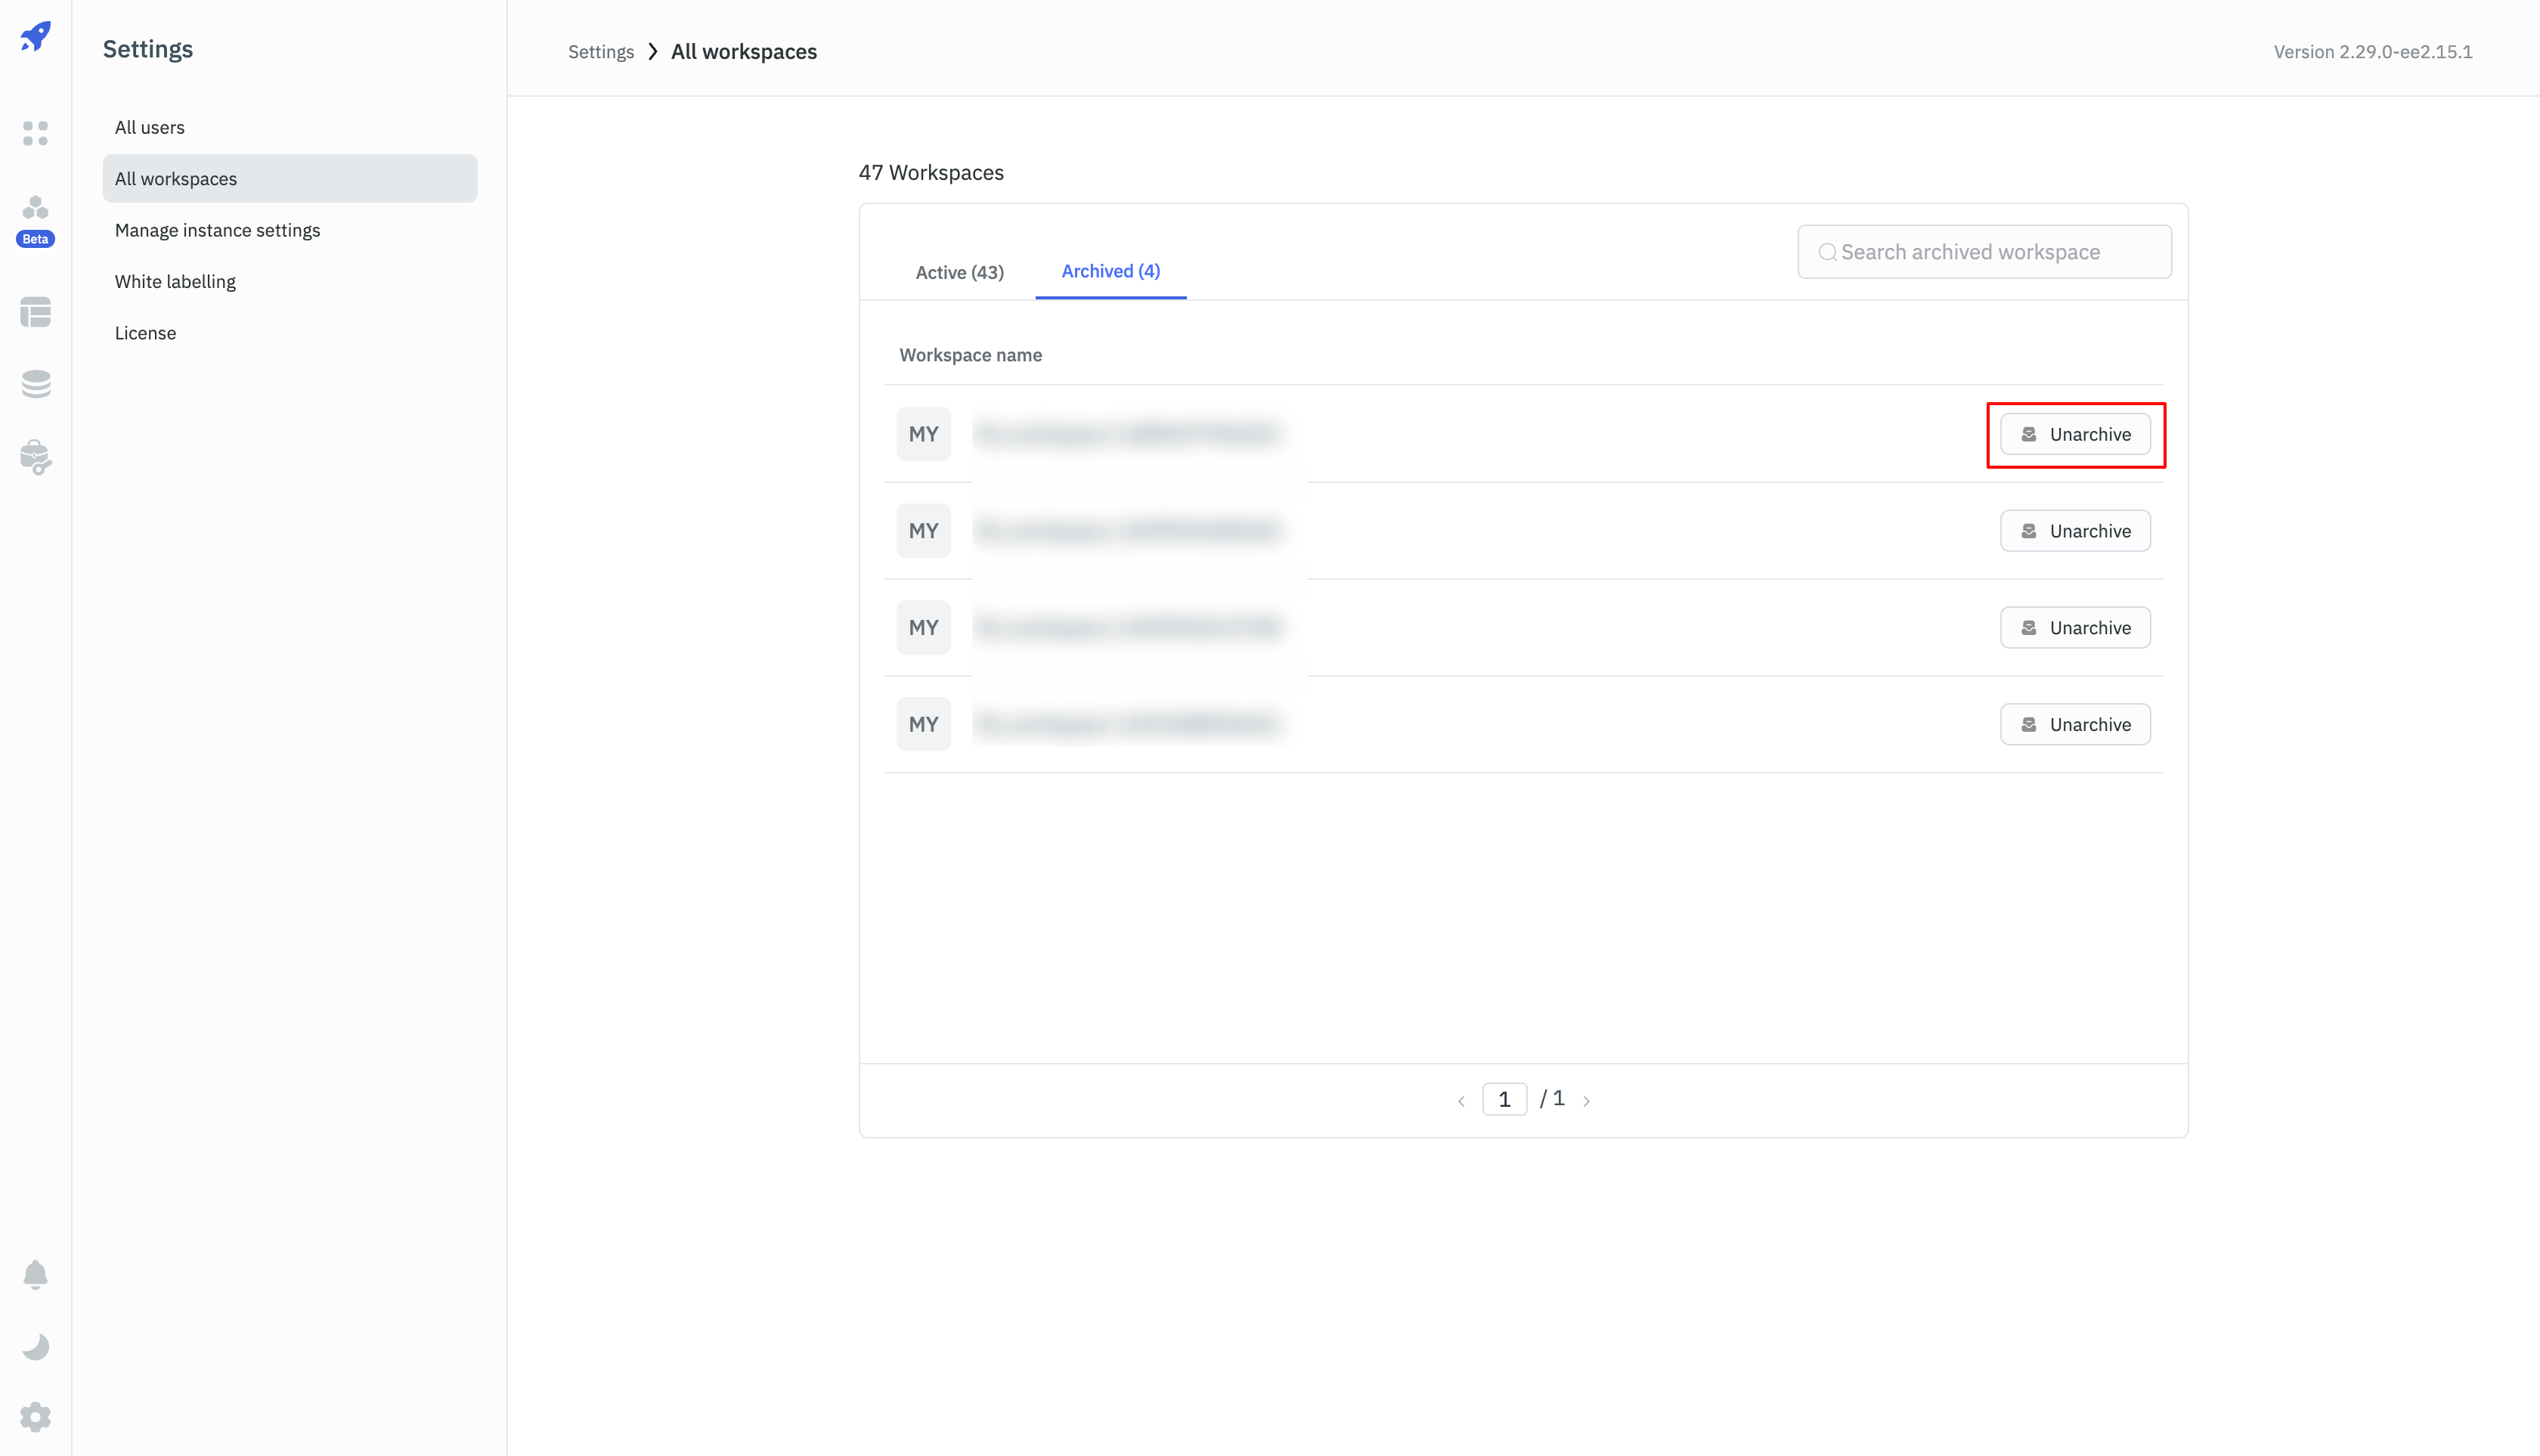Click the Settings breadcrumb link
Image resolution: width=2540 pixels, height=1456 pixels.
pyautogui.click(x=600, y=52)
